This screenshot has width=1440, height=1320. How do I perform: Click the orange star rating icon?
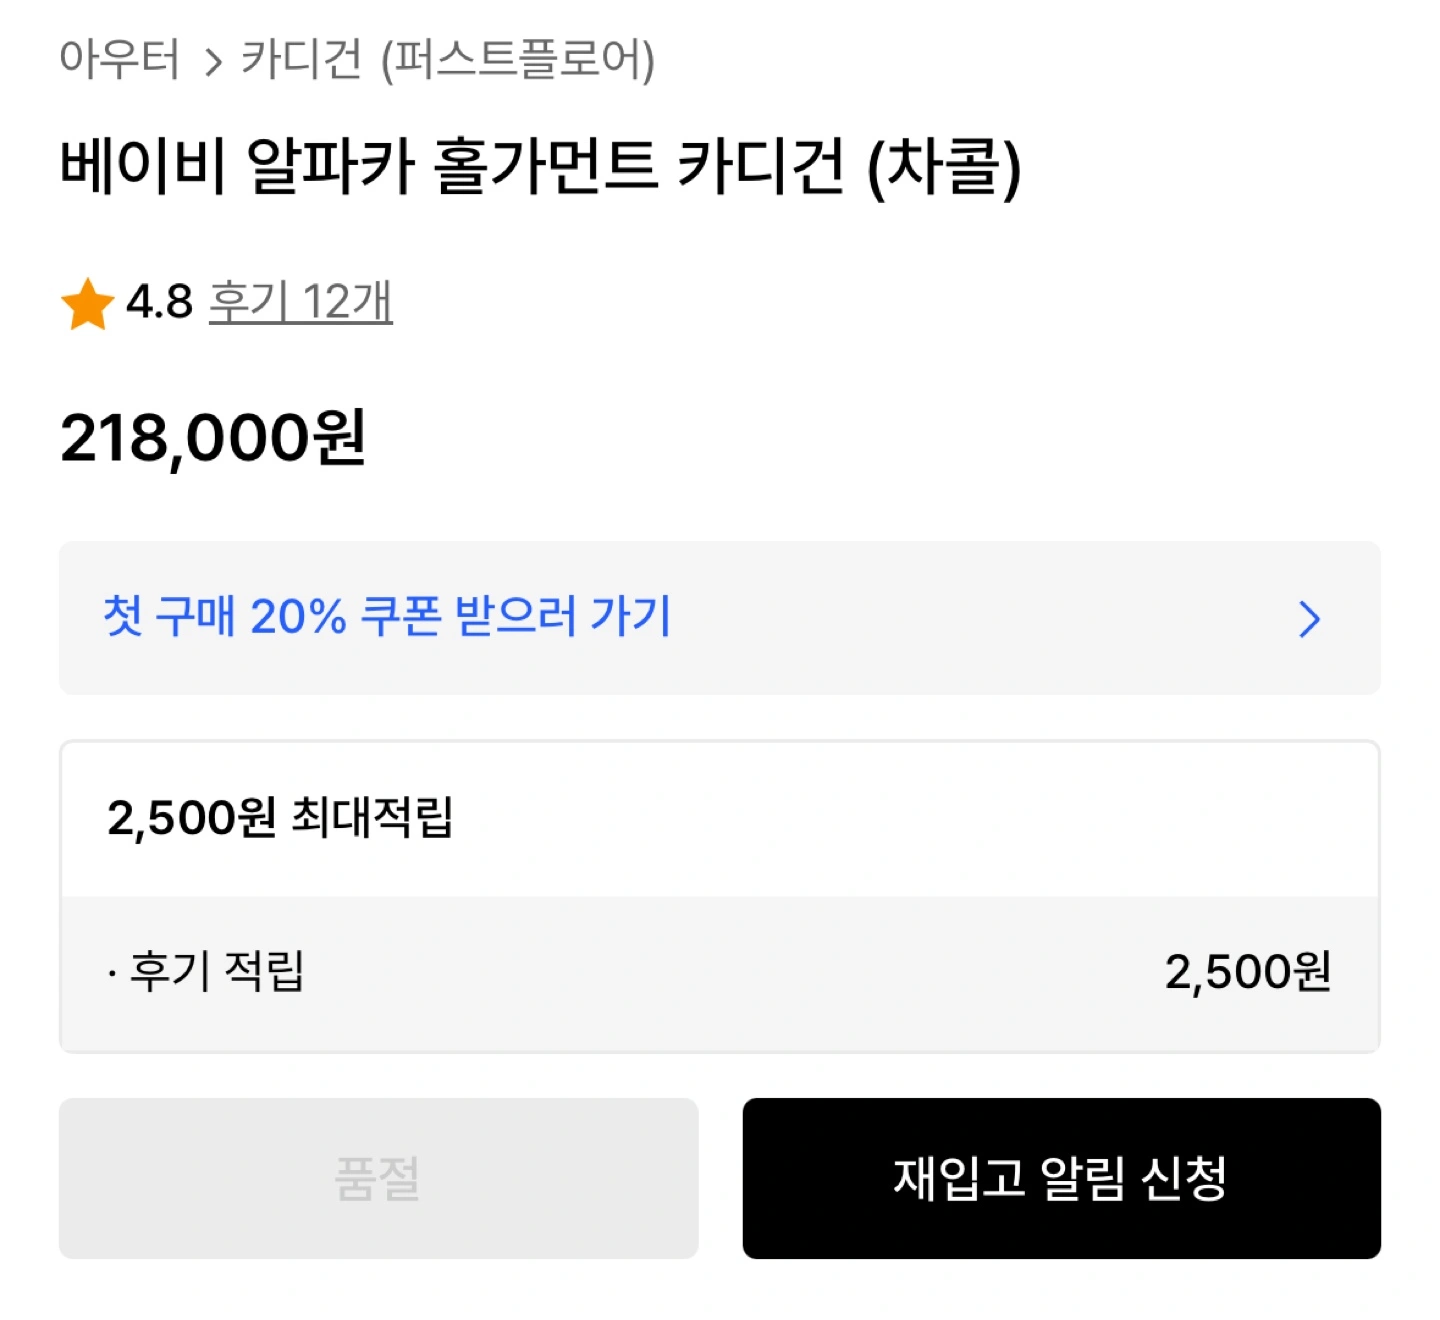87,303
